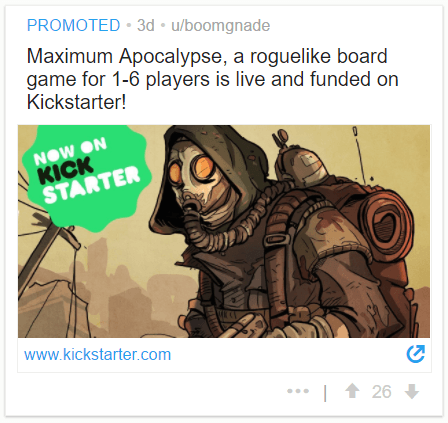Downvote the promoted Kickstarter post

tap(412, 391)
